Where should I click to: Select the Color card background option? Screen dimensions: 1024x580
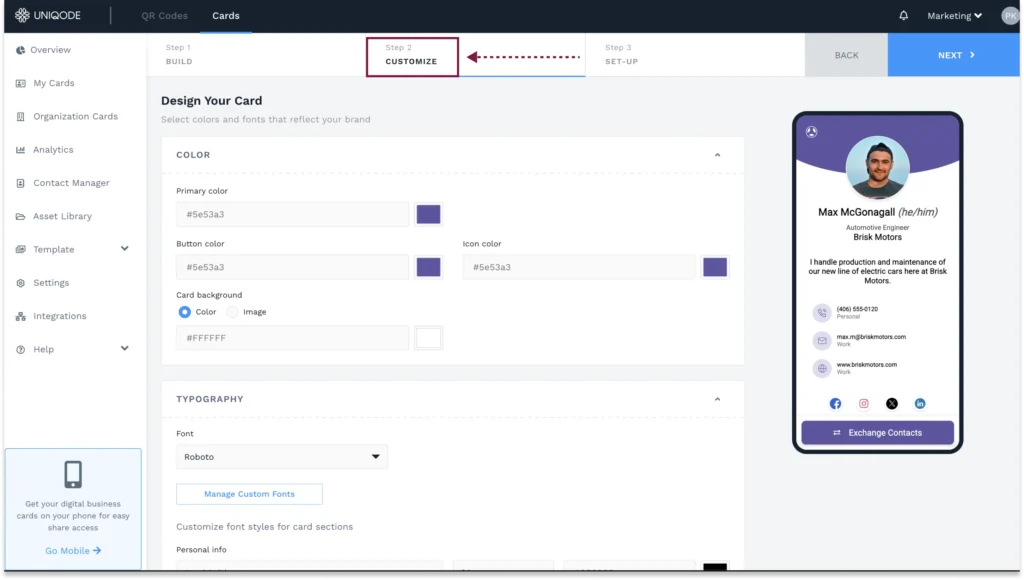(x=185, y=312)
